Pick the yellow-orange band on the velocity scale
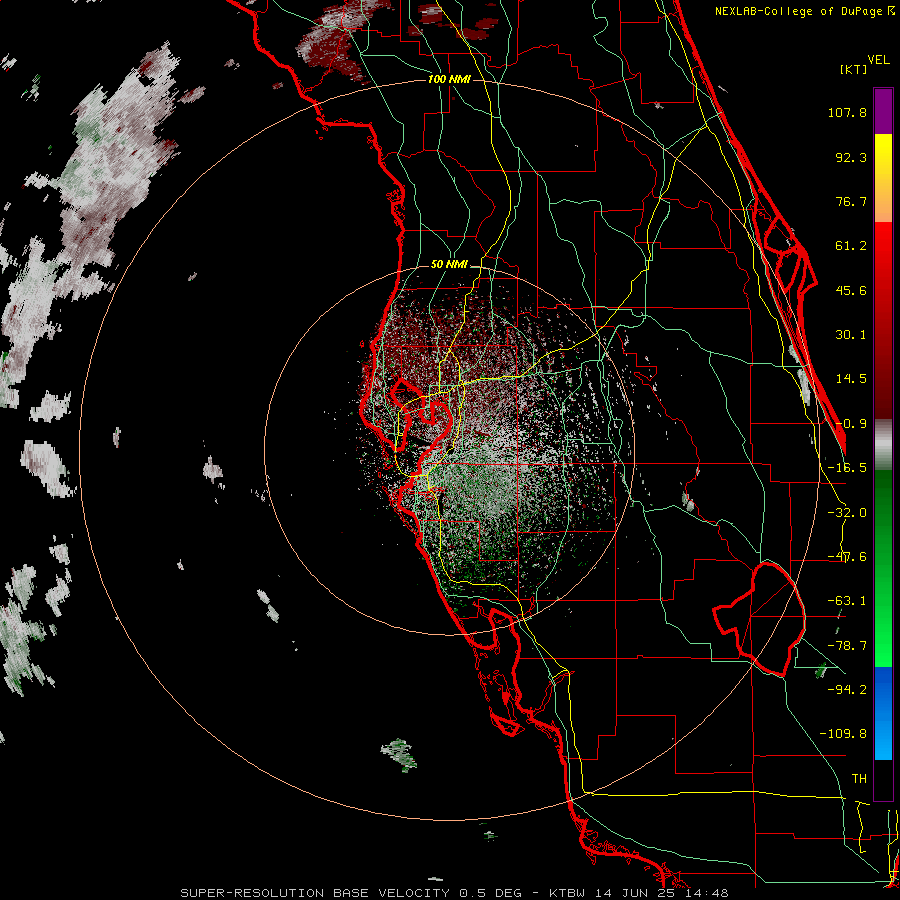The width and height of the screenshot is (900, 900). [883, 178]
